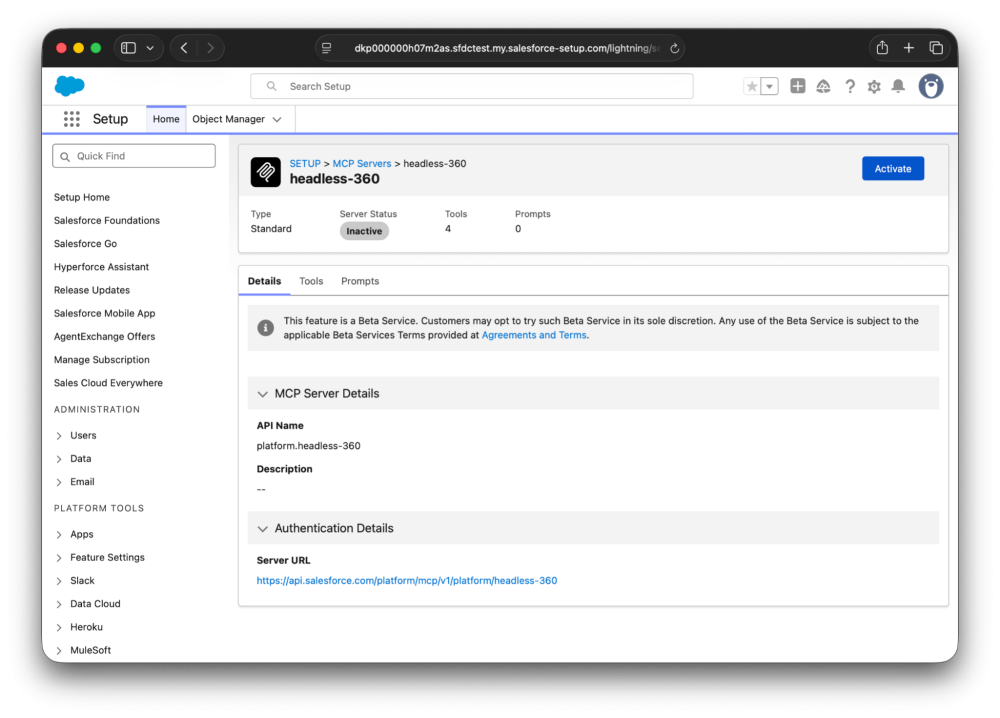Click the favorites star icon
Viewport: 1000px width, 718px height.
point(752,86)
